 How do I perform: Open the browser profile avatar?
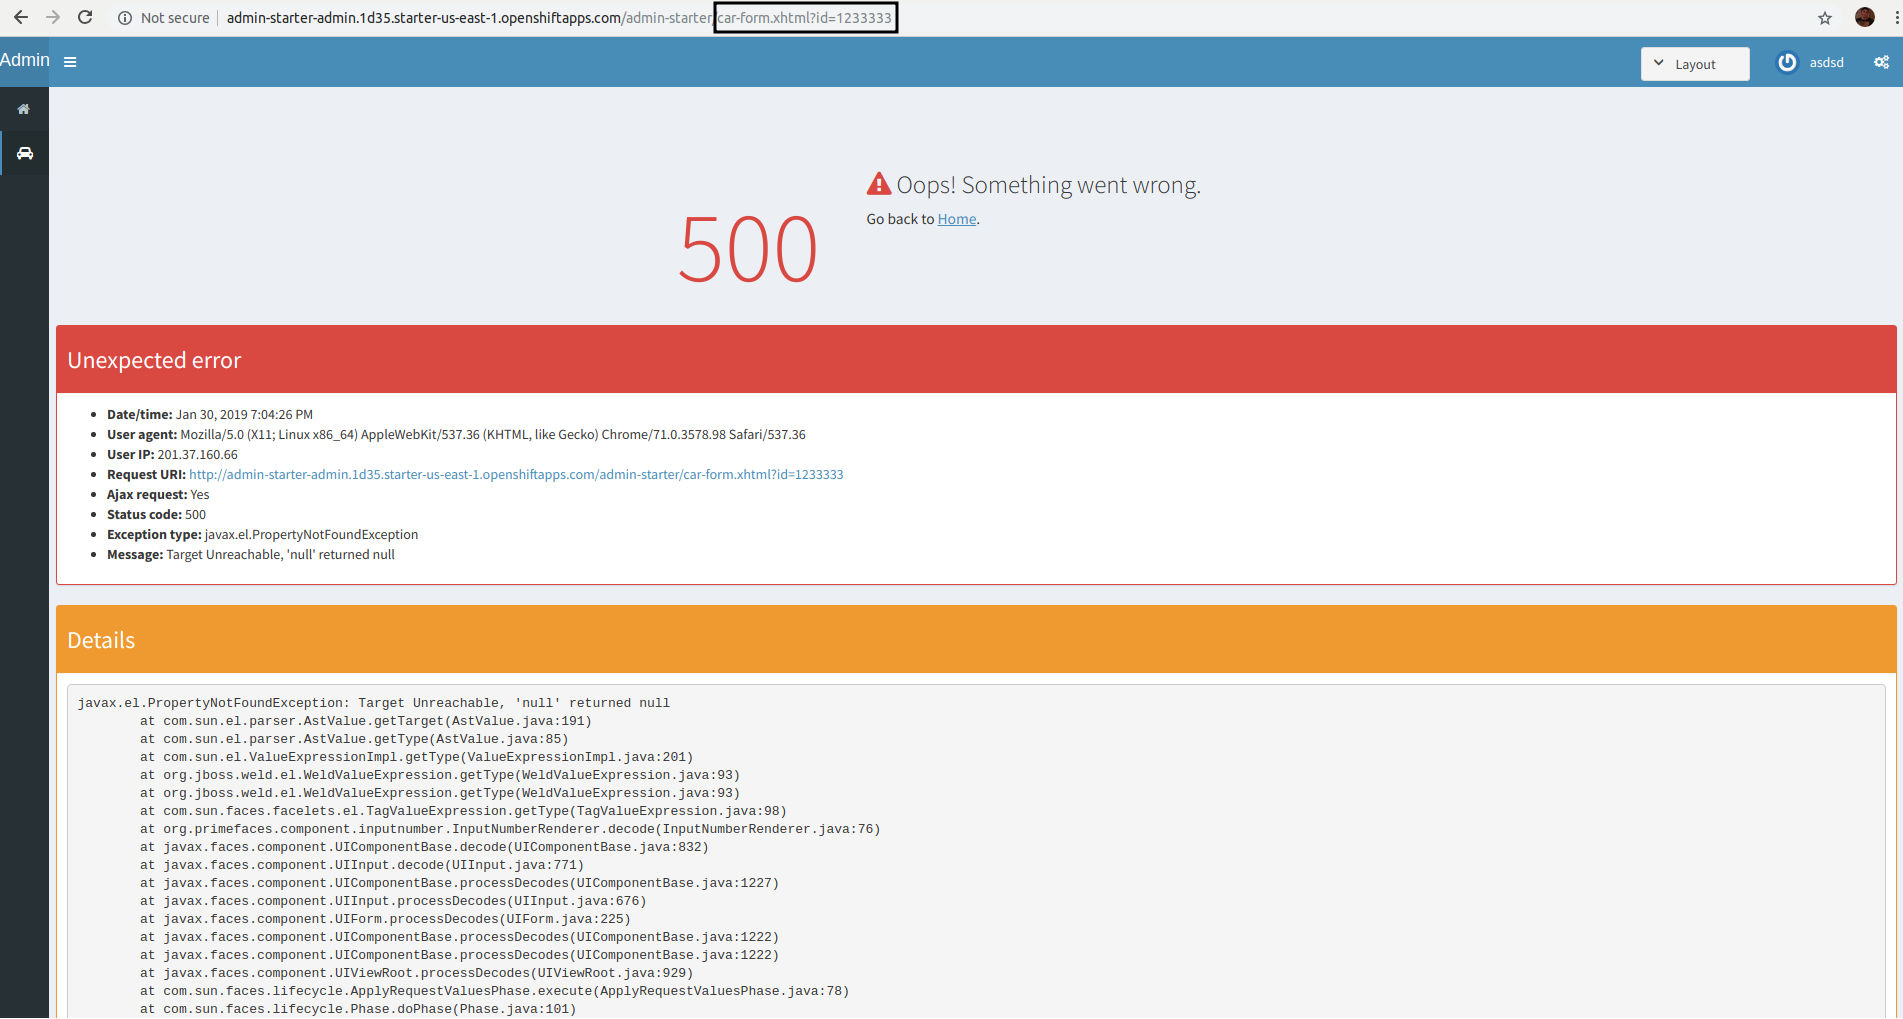pyautogui.click(x=1865, y=17)
